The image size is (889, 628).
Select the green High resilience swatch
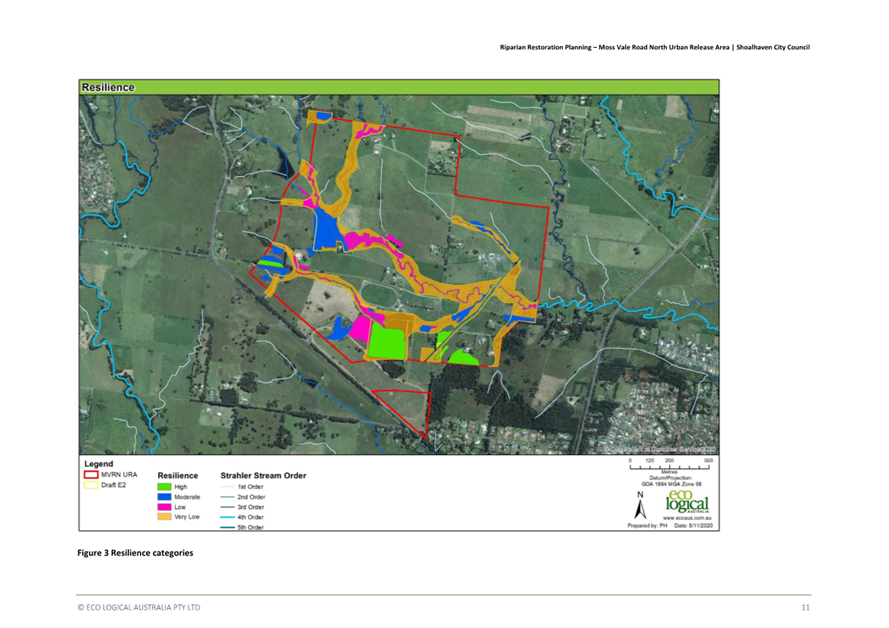click(165, 487)
